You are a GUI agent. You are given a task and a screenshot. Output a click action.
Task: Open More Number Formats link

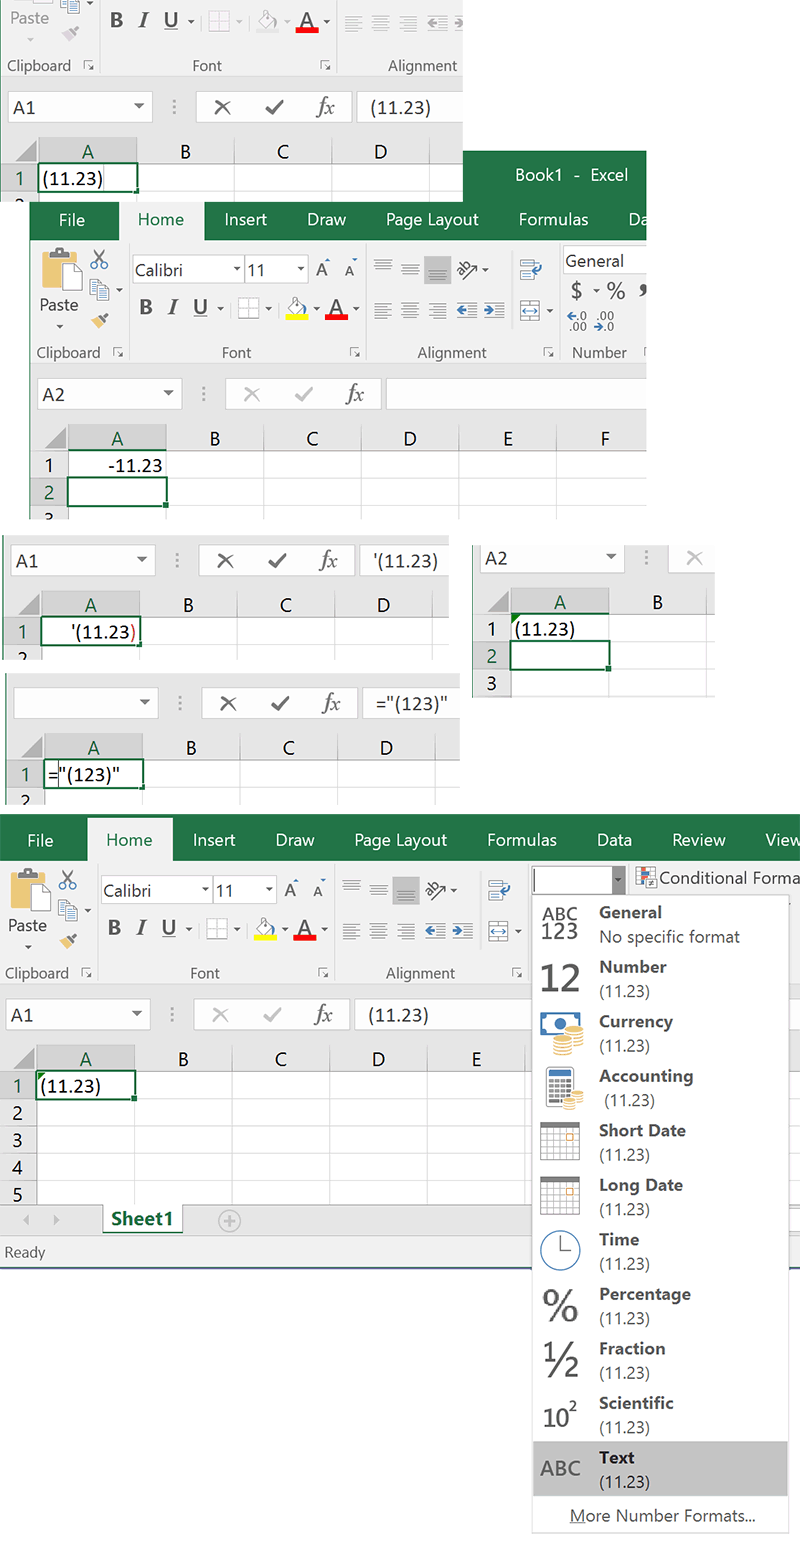point(662,1516)
